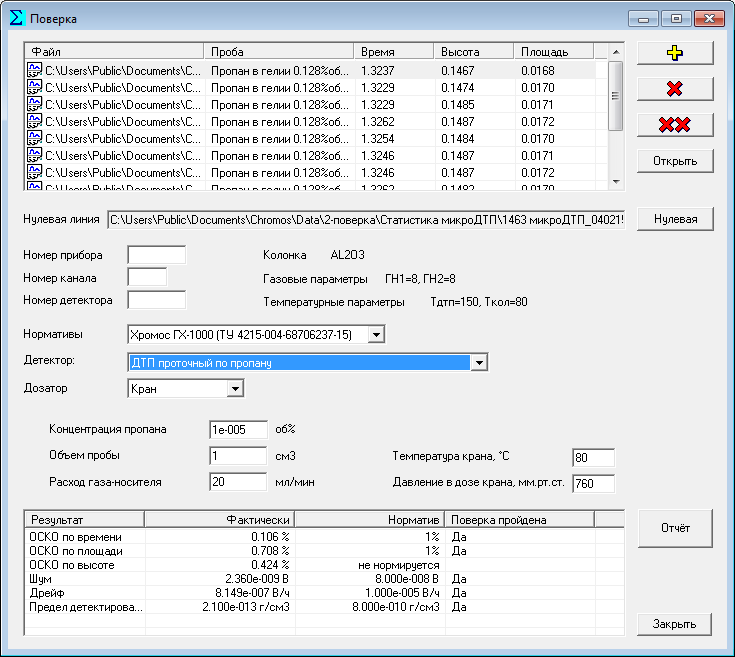The width and height of the screenshot is (735, 657).
Task: Click the Закрыть button
Action: 675,624
